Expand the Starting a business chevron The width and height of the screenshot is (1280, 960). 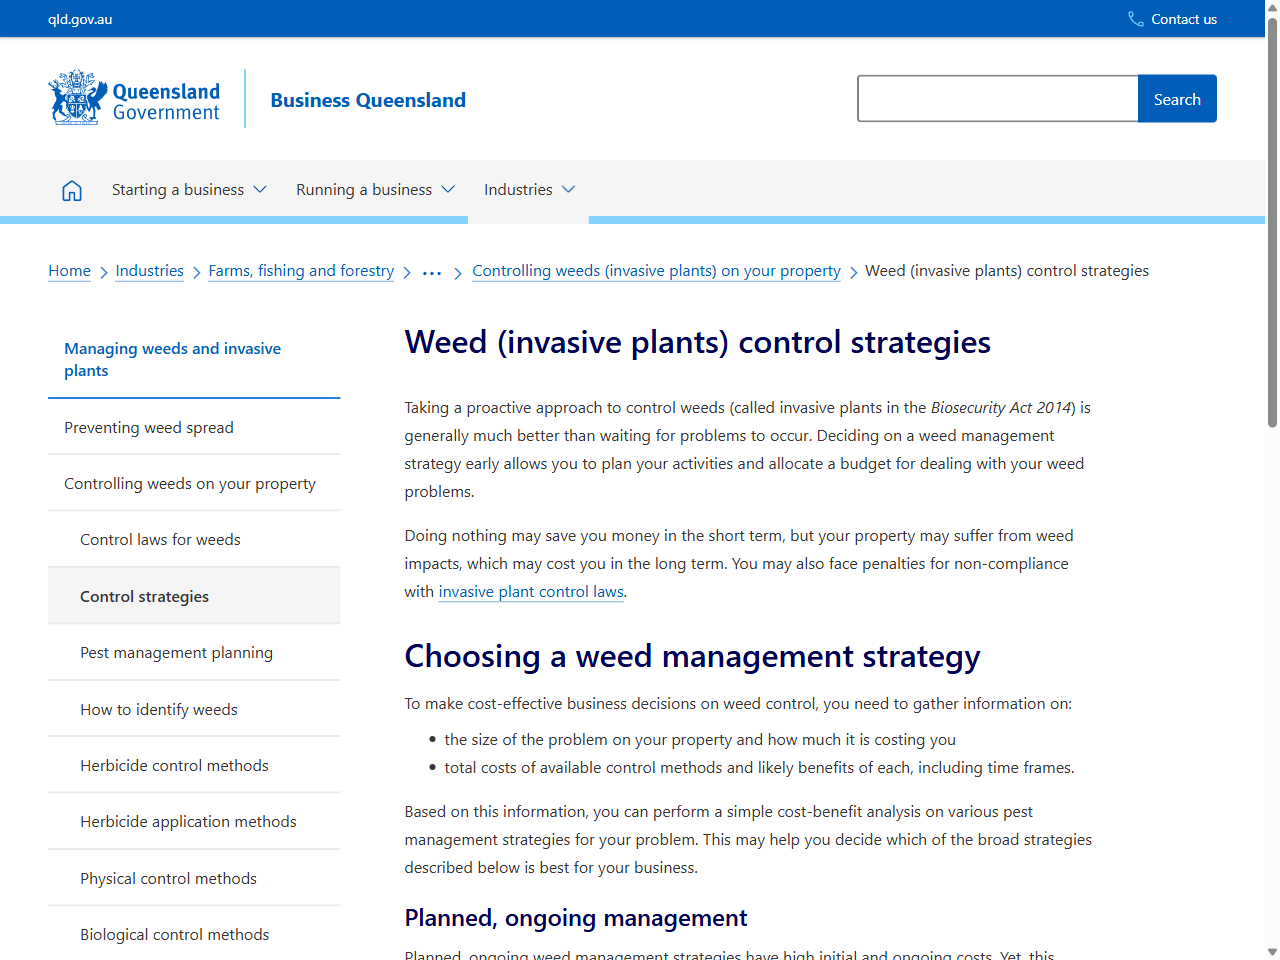pos(260,189)
